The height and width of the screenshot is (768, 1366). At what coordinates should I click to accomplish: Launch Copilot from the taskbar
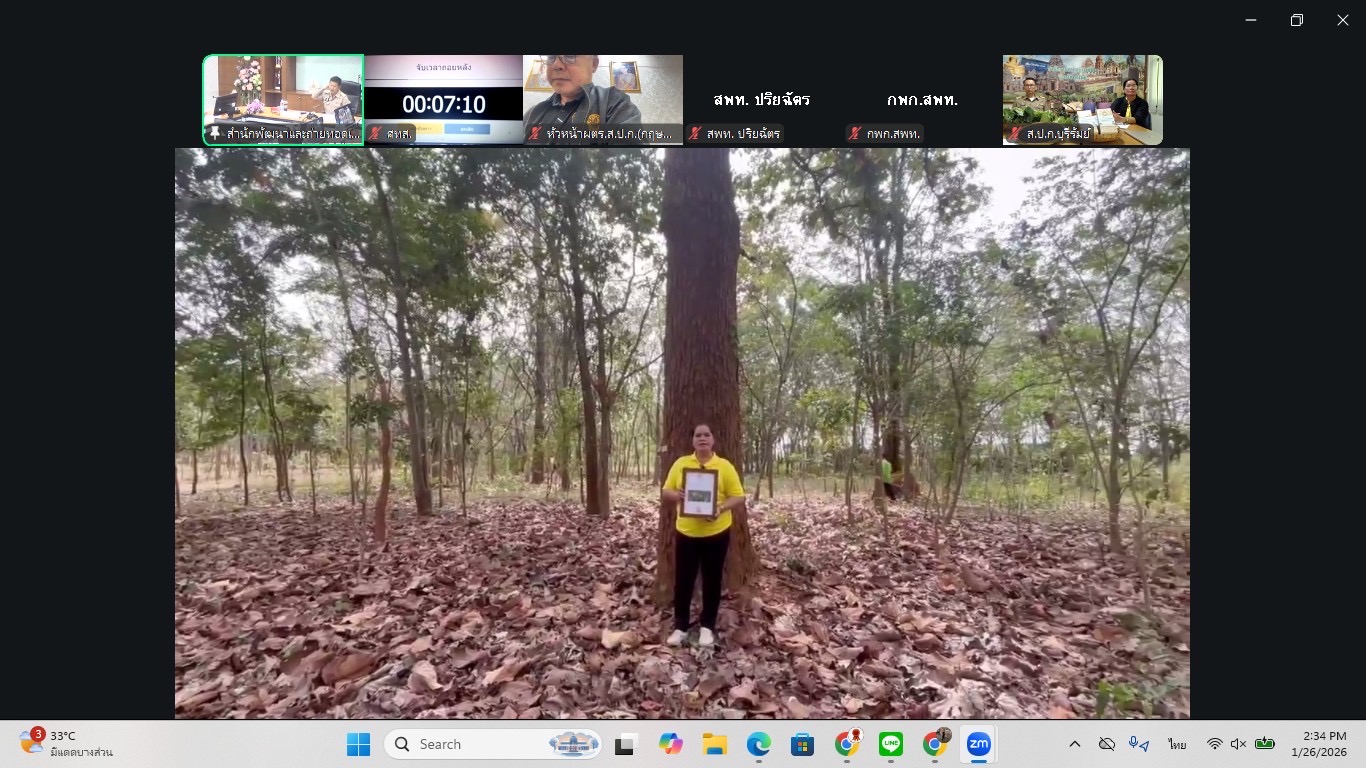coord(670,744)
